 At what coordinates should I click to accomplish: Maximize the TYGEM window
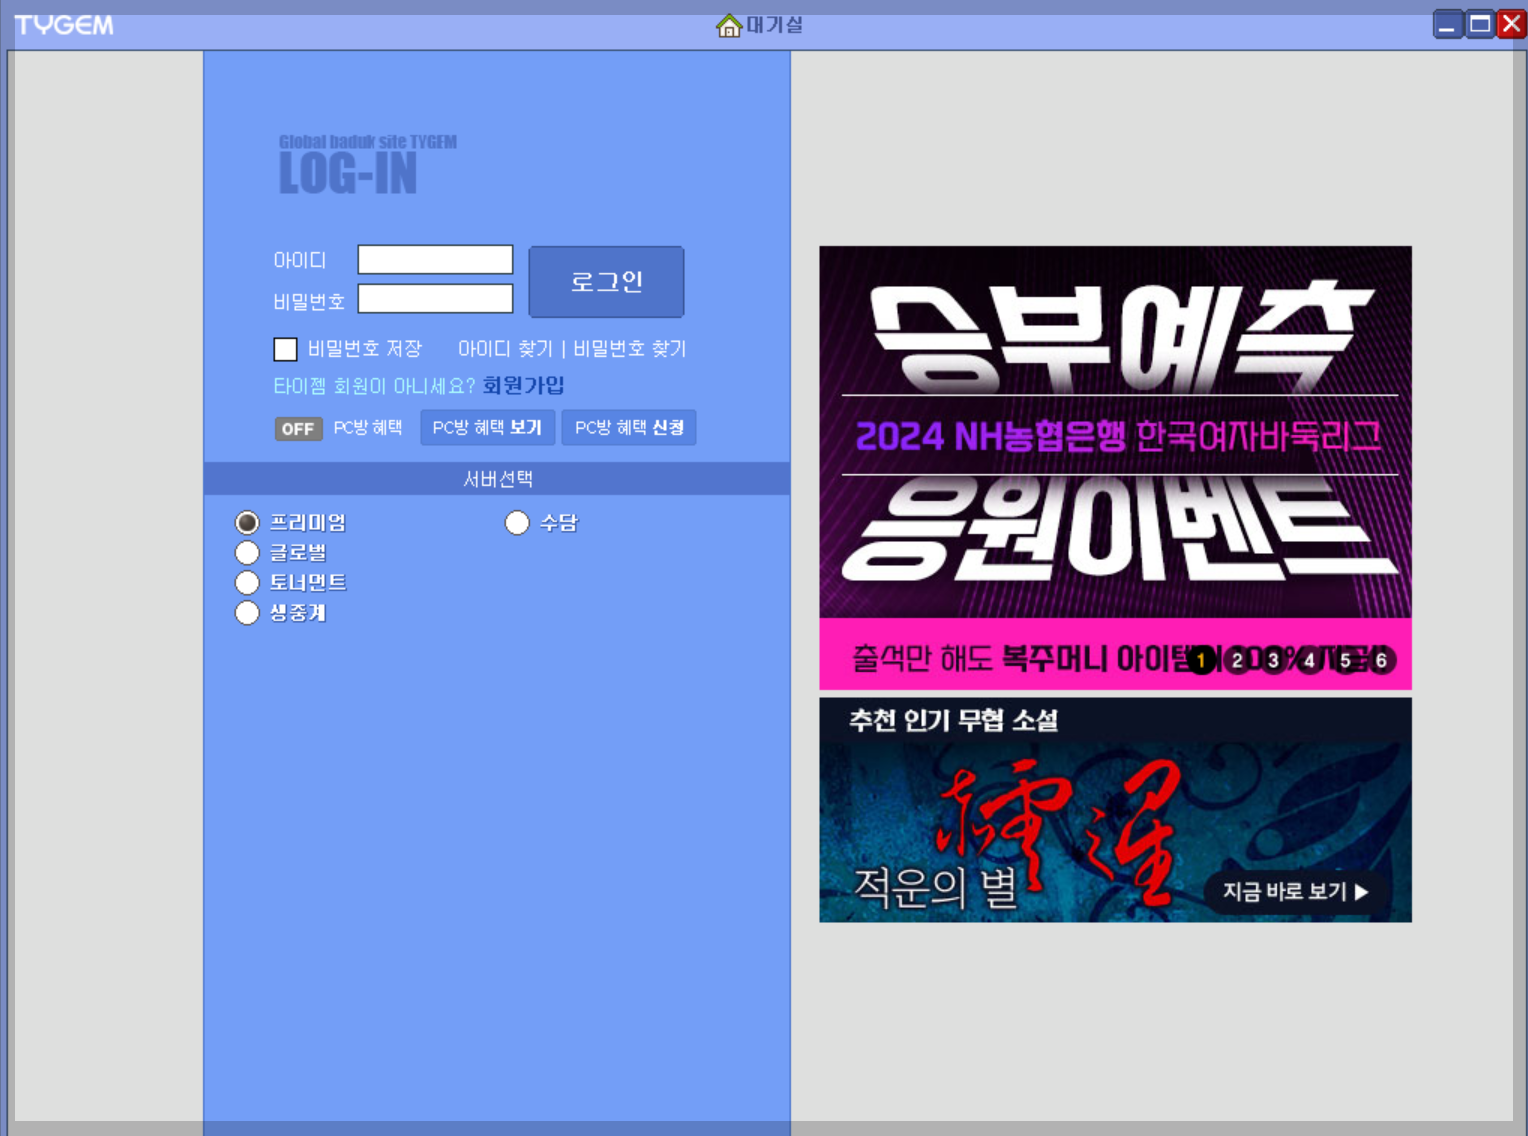coord(1479,24)
